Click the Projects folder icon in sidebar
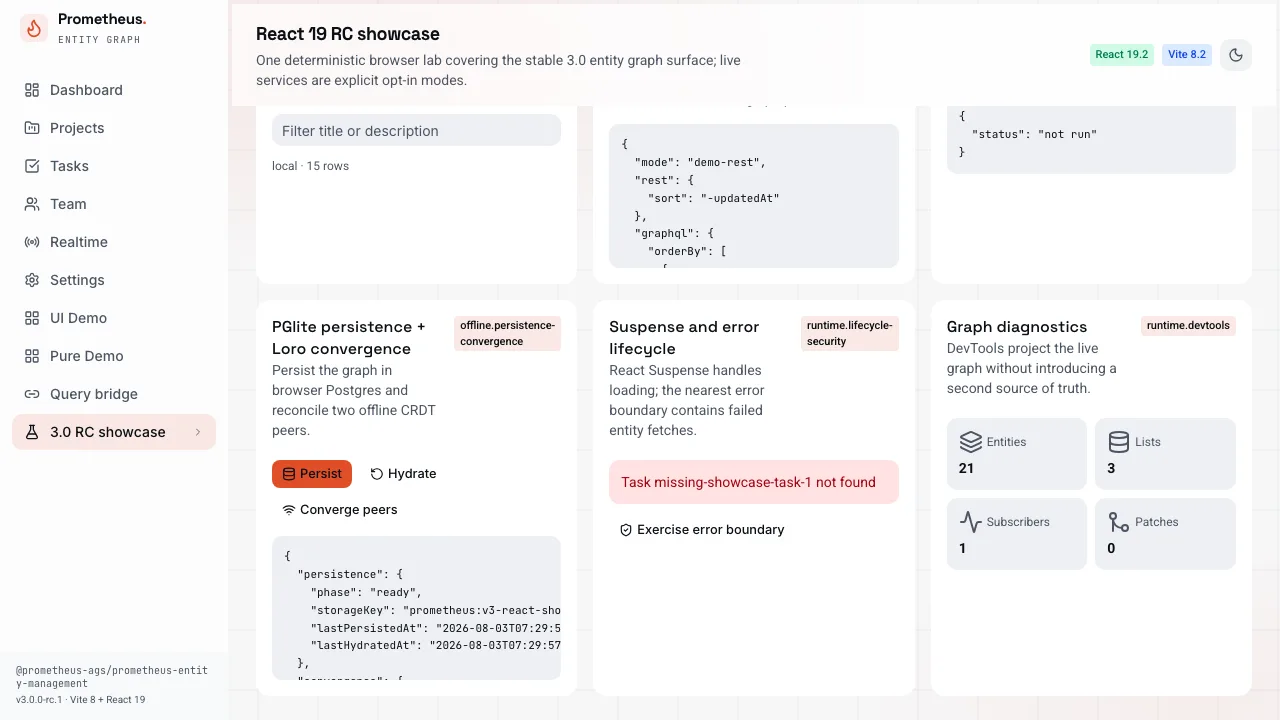The width and height of the screenshot is (1280, 720). pos(32,128)
